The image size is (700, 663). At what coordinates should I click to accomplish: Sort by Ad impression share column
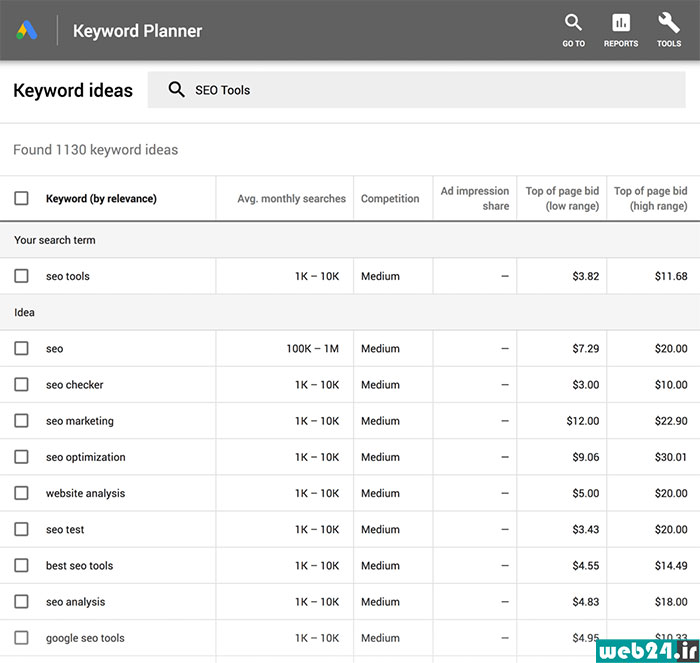[475, 198]
